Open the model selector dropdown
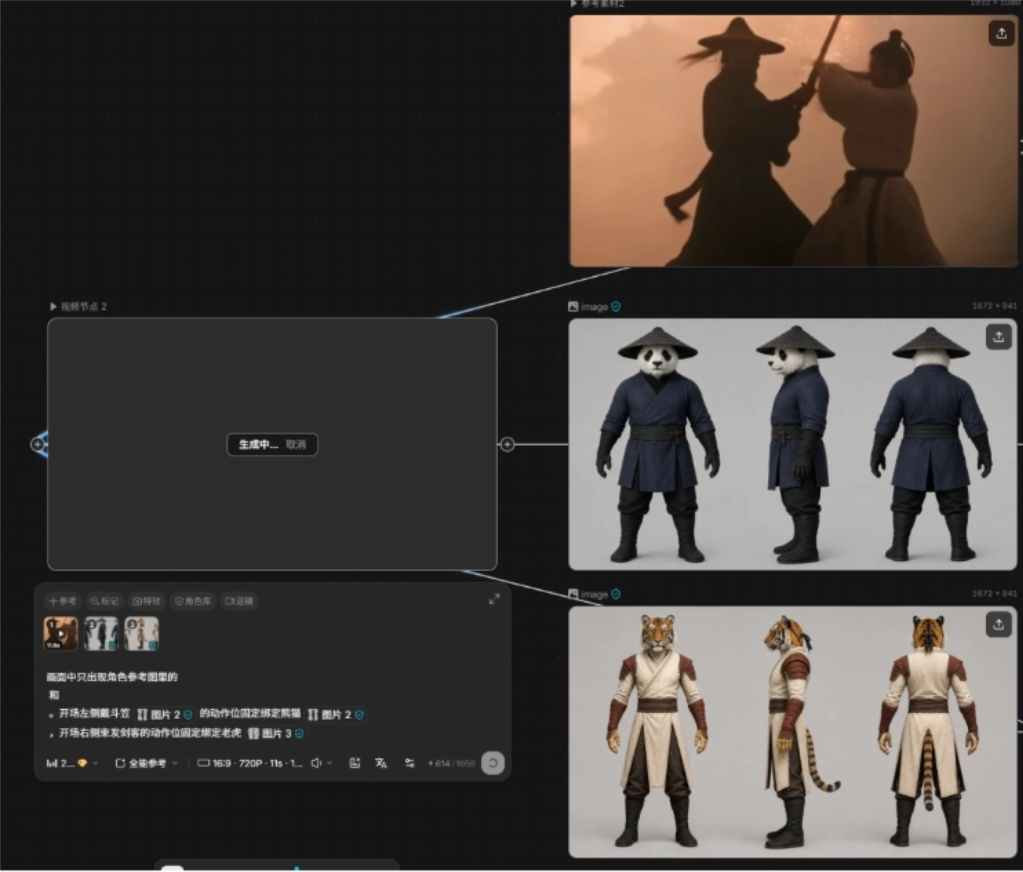Screen dimensions: 1023x872 point(72,763)
